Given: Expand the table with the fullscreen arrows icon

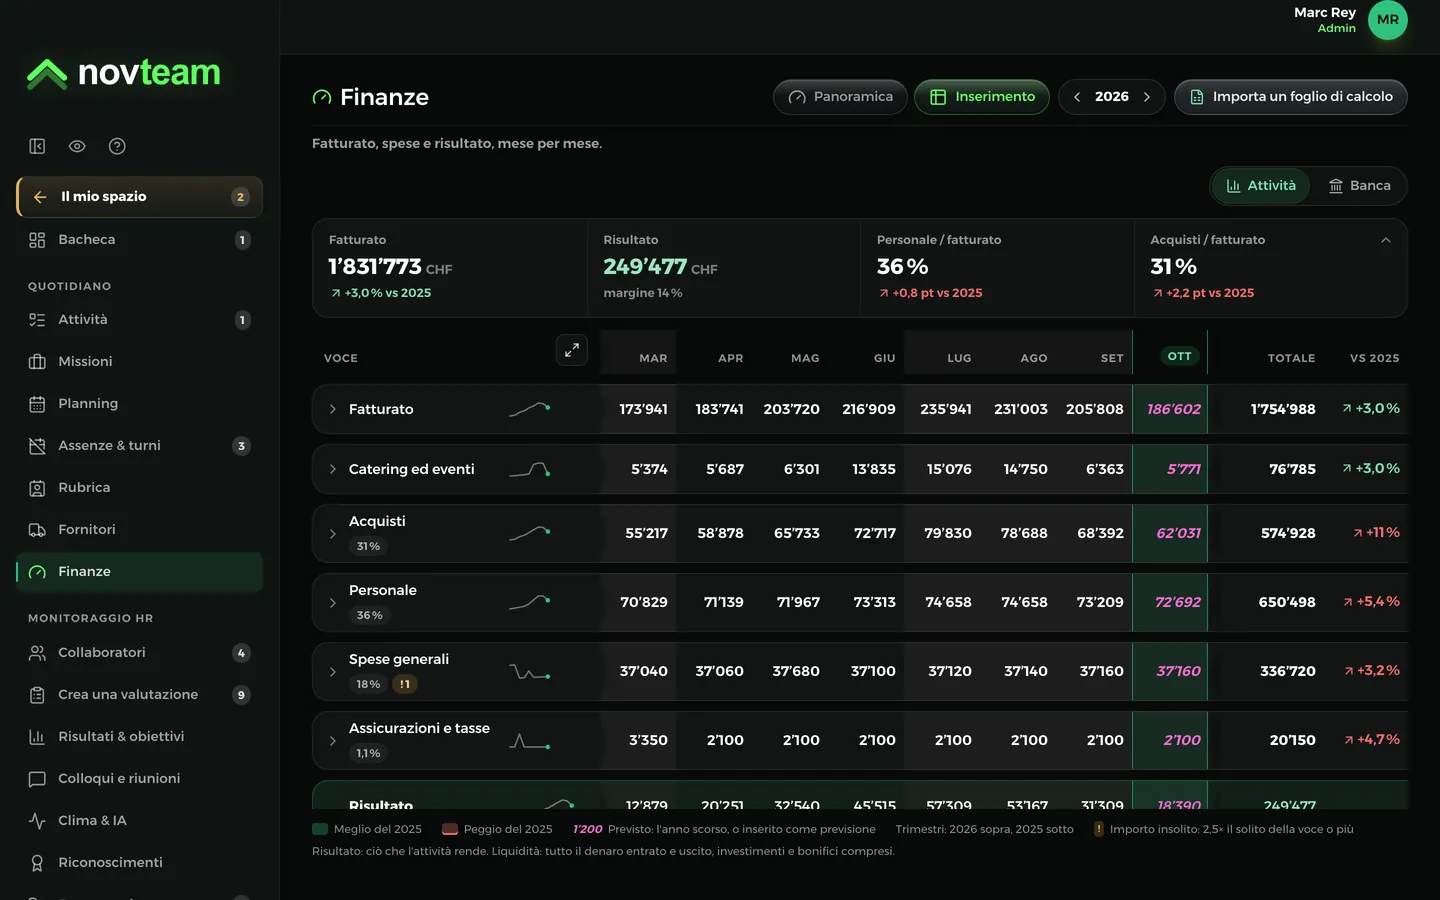Looking at the screenshot, I should tap(572, 350).
